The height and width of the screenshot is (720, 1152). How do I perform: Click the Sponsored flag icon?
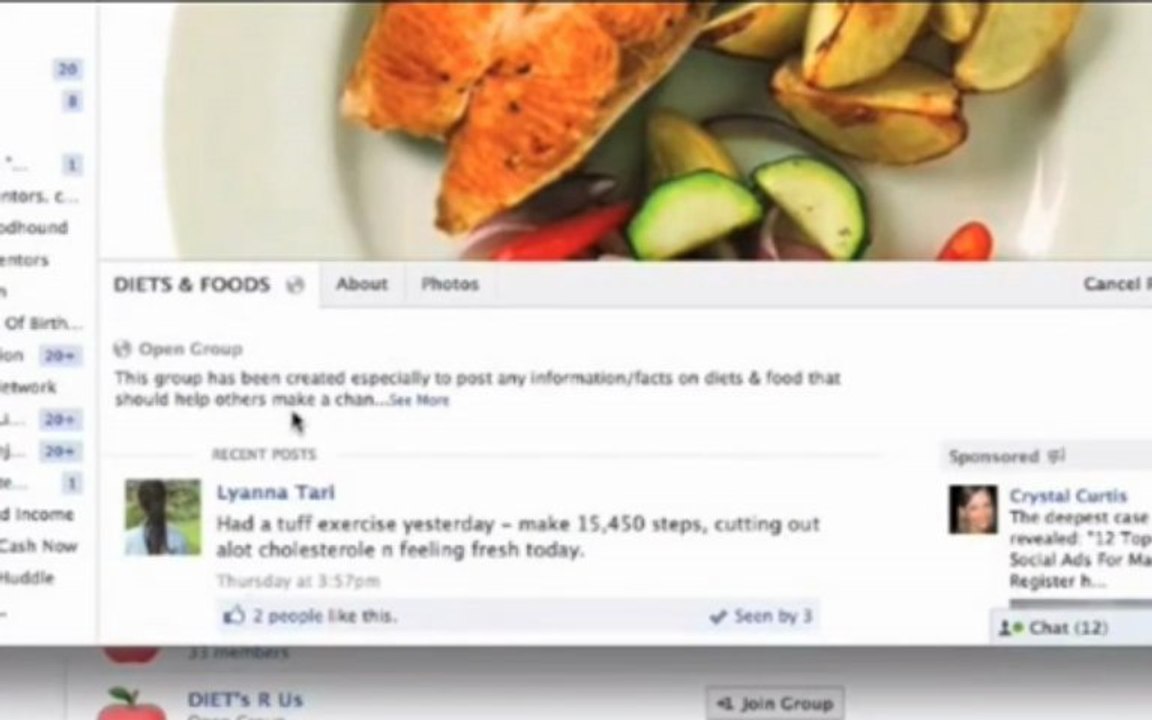pos(1056,456)
